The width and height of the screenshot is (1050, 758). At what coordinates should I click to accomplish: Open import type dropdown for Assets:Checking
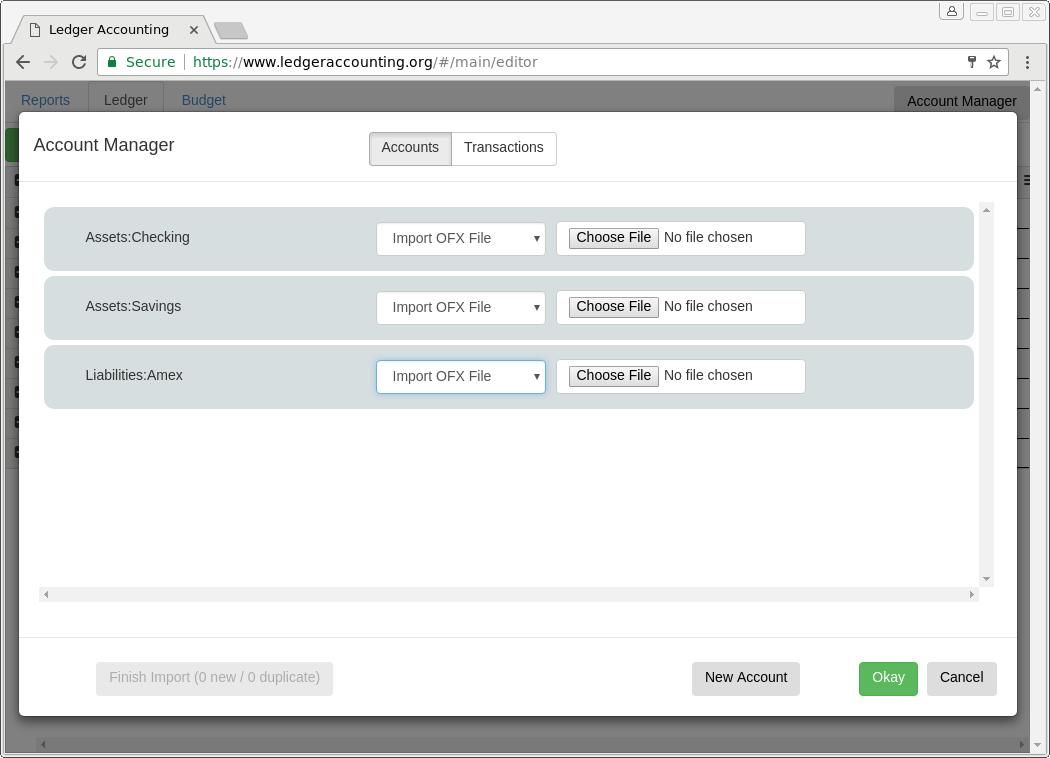tap(461, 239)
